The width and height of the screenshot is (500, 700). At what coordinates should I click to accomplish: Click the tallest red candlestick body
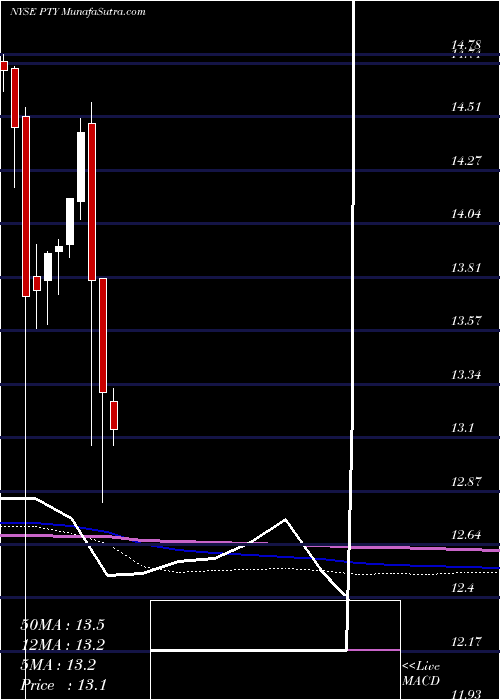click(26, 206)
